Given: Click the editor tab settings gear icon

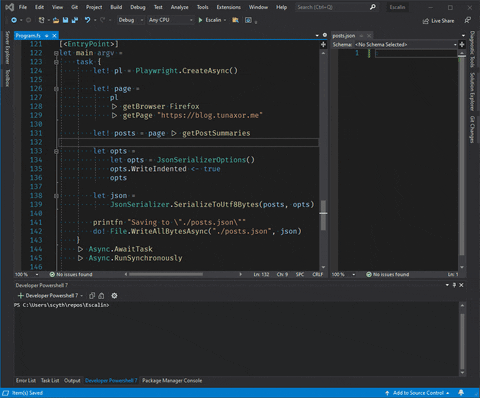Looking at the screenshot, I should 325,35.
